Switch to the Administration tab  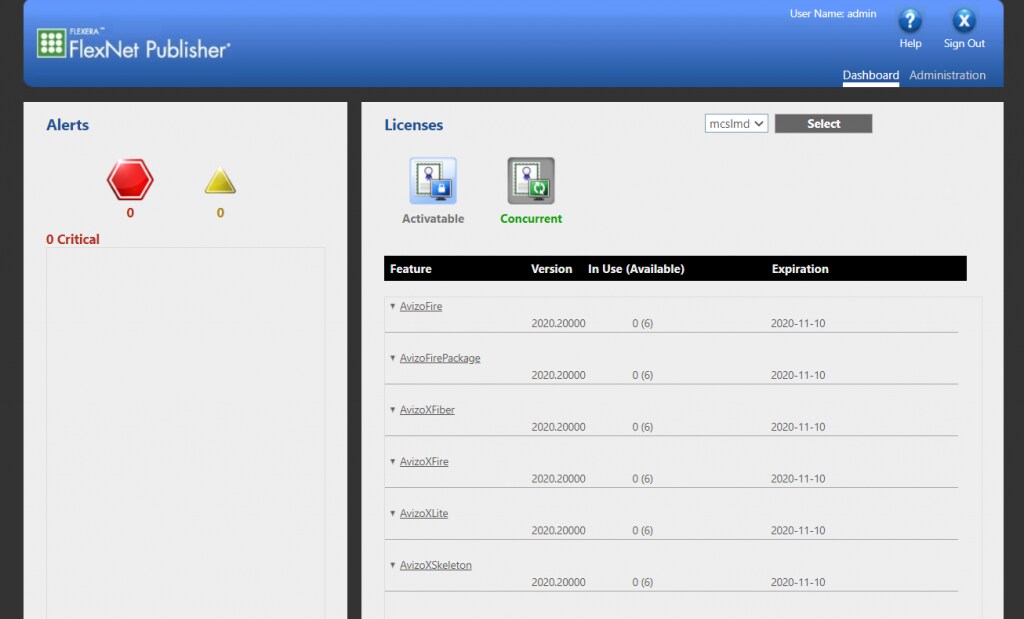click(x=947, y=75)
